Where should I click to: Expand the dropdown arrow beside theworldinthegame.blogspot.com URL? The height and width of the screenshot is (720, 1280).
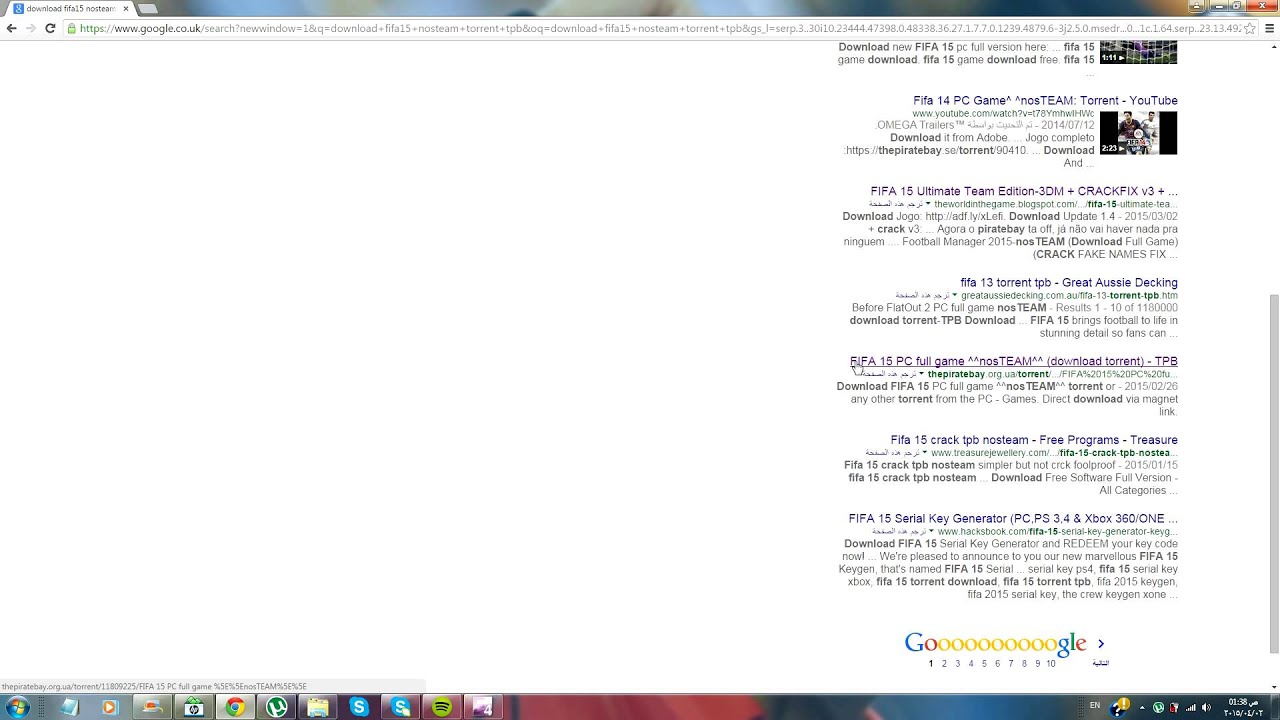pos(929,205)
